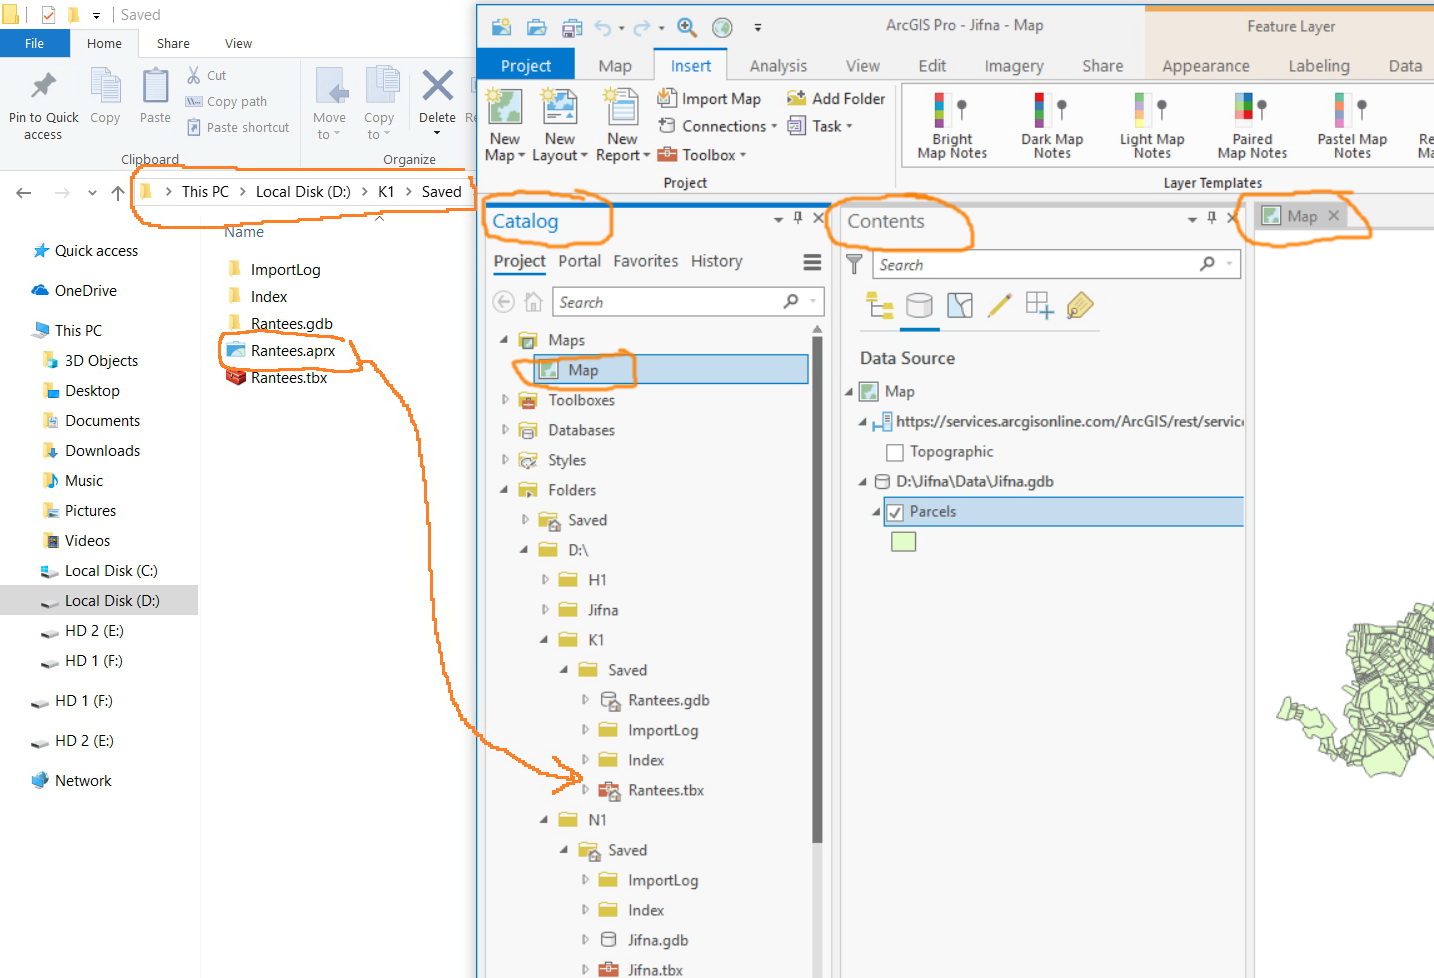Collapse the Maps node in Catalog
This screenshot has height=978, width=1434.
[x=504, y=340]
